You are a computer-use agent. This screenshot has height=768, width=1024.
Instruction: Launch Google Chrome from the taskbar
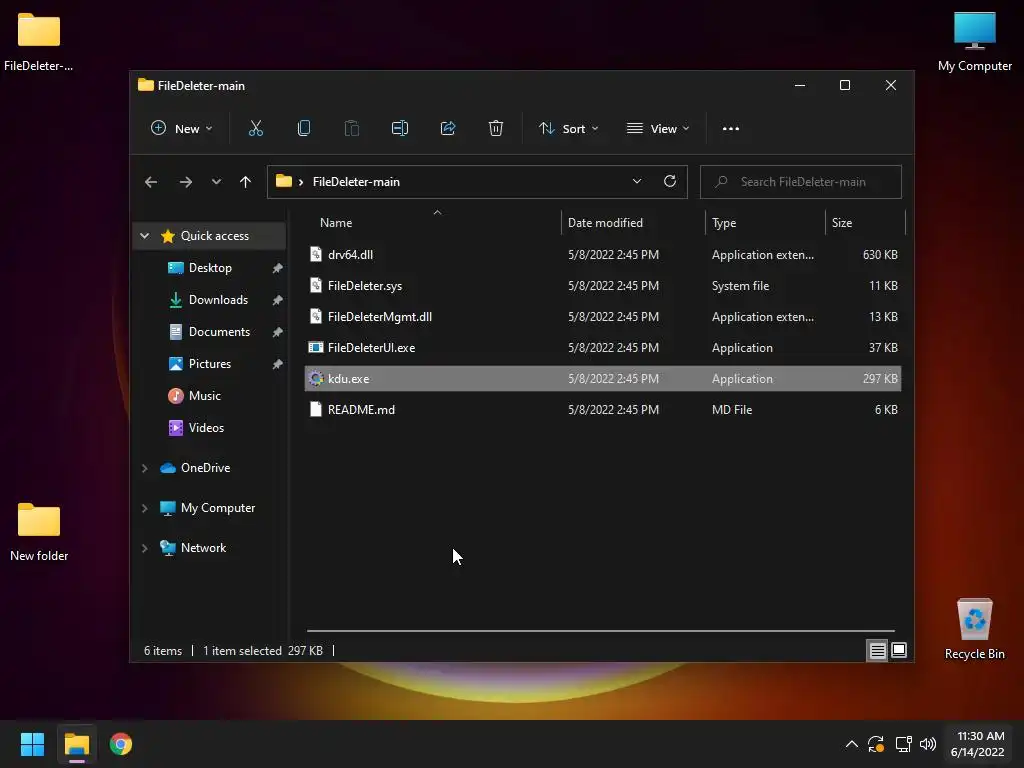point(121,744)
